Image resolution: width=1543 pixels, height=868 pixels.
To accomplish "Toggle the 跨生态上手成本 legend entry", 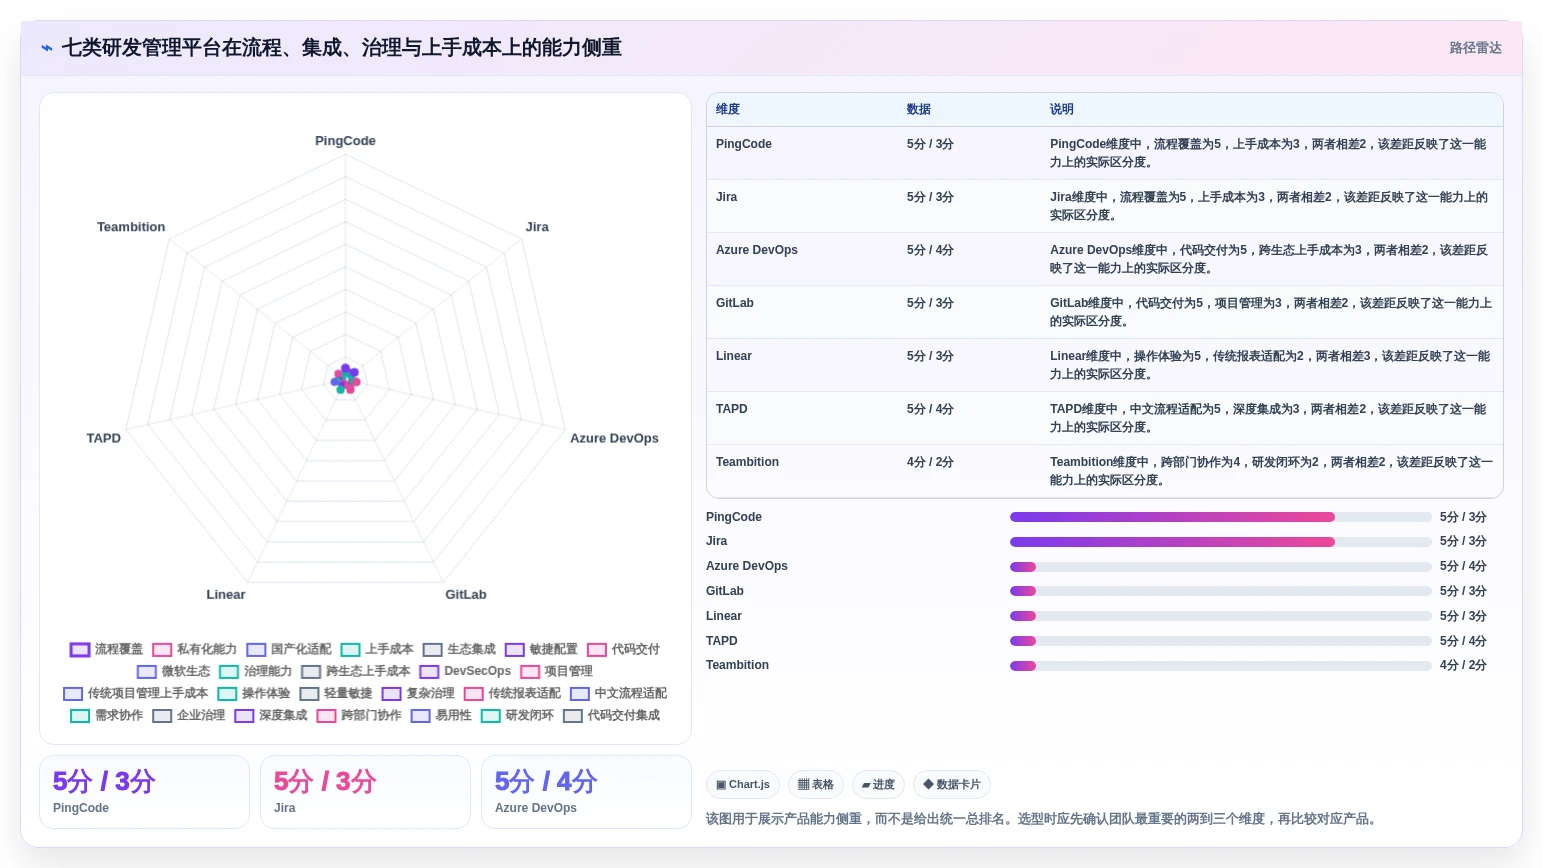I will click(x=356, y=671).
